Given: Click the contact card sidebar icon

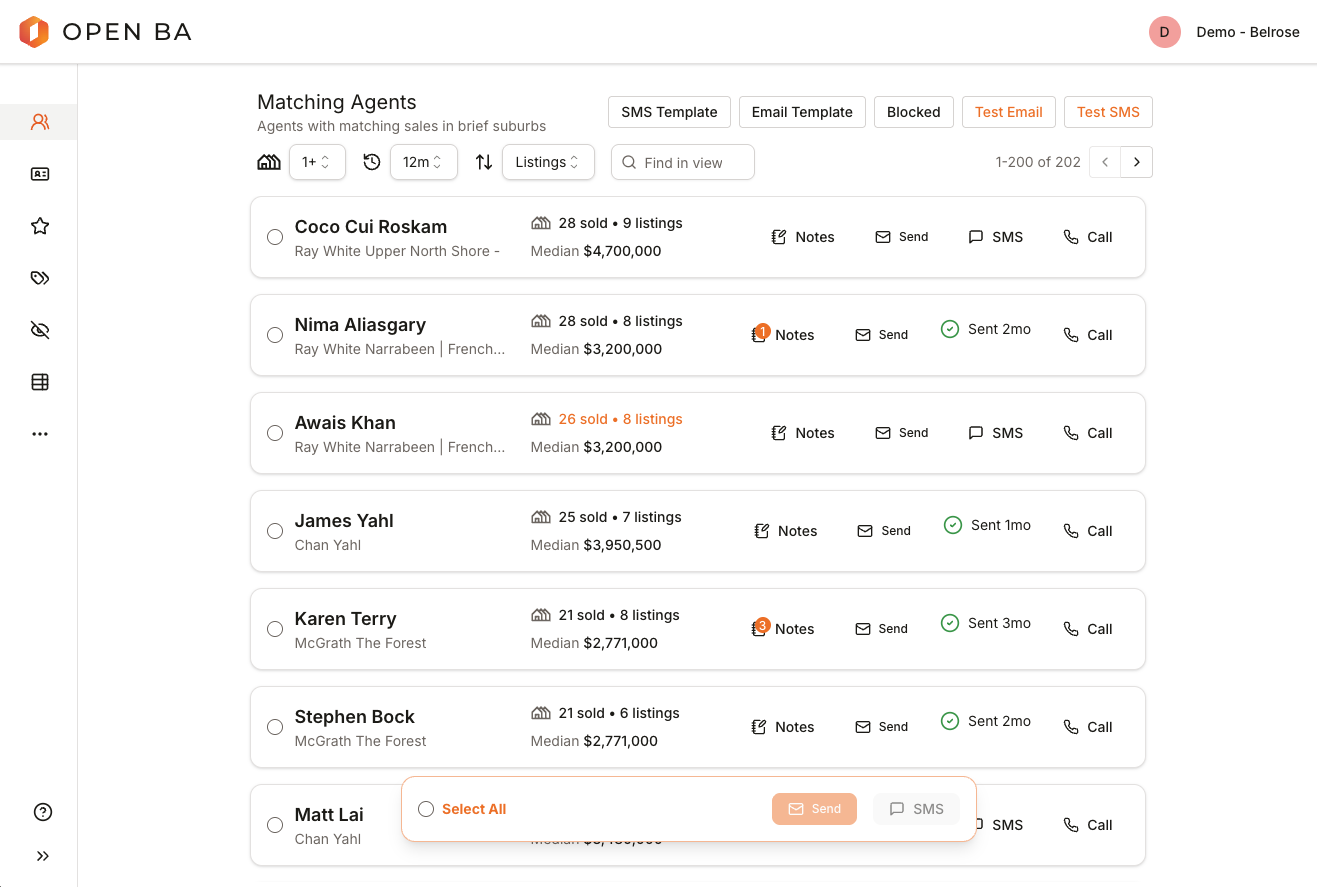Looking at the screenshot, I should (40, 174).
